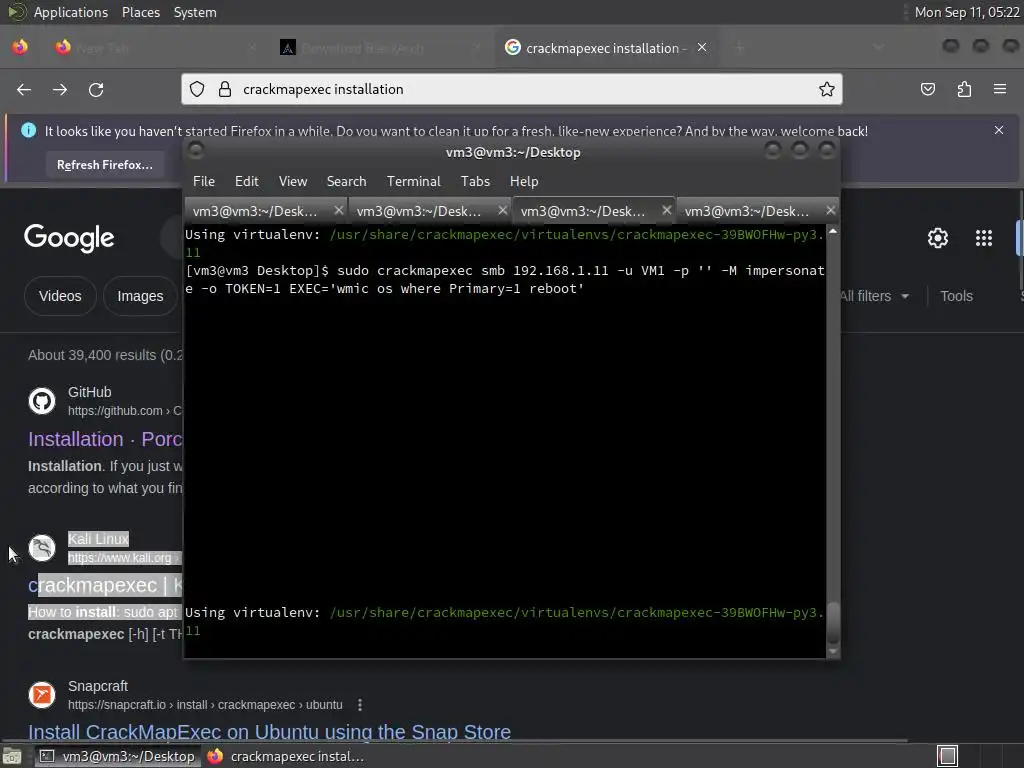Screen dimensions: 1024x768
Task: Open the Google apps grid icon
Action: 984,238
